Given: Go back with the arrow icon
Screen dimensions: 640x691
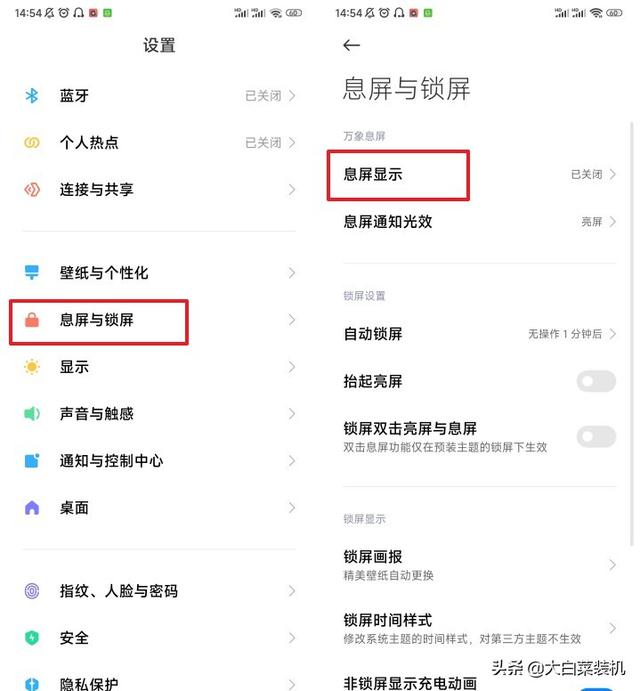Looking at the screenshot, I should click(x=351, y=46).
